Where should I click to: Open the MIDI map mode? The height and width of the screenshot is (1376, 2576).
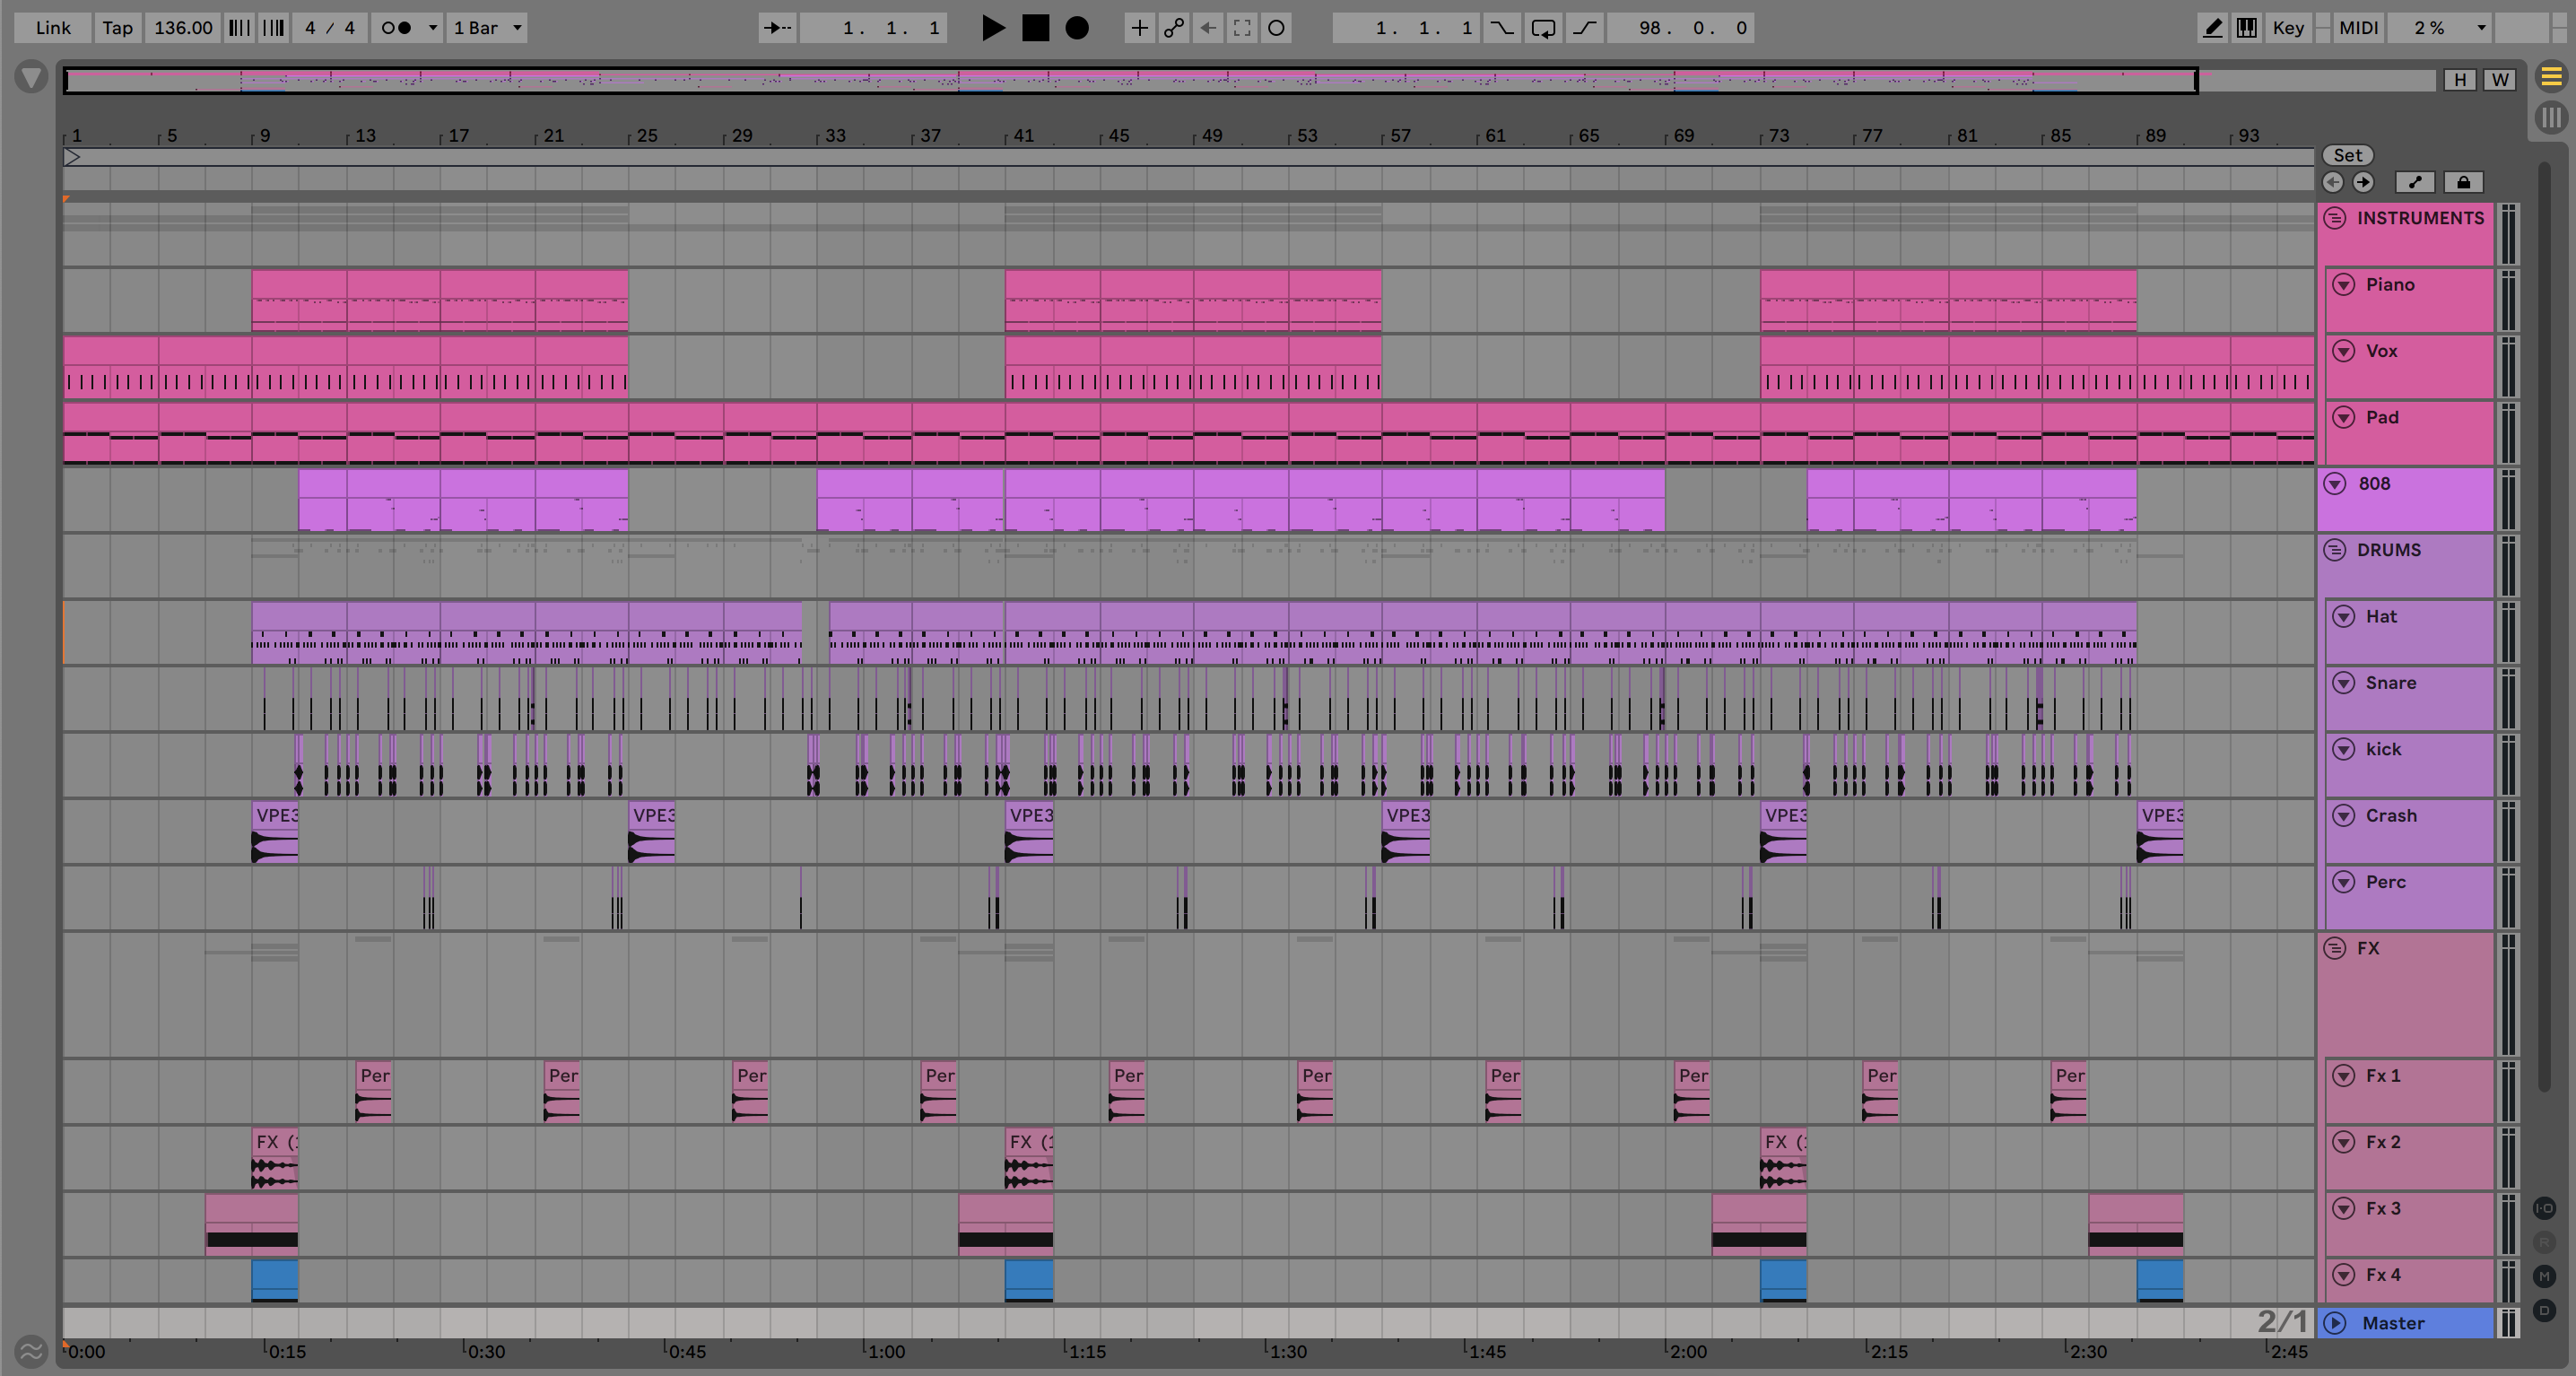click(x=2358, y=28)
